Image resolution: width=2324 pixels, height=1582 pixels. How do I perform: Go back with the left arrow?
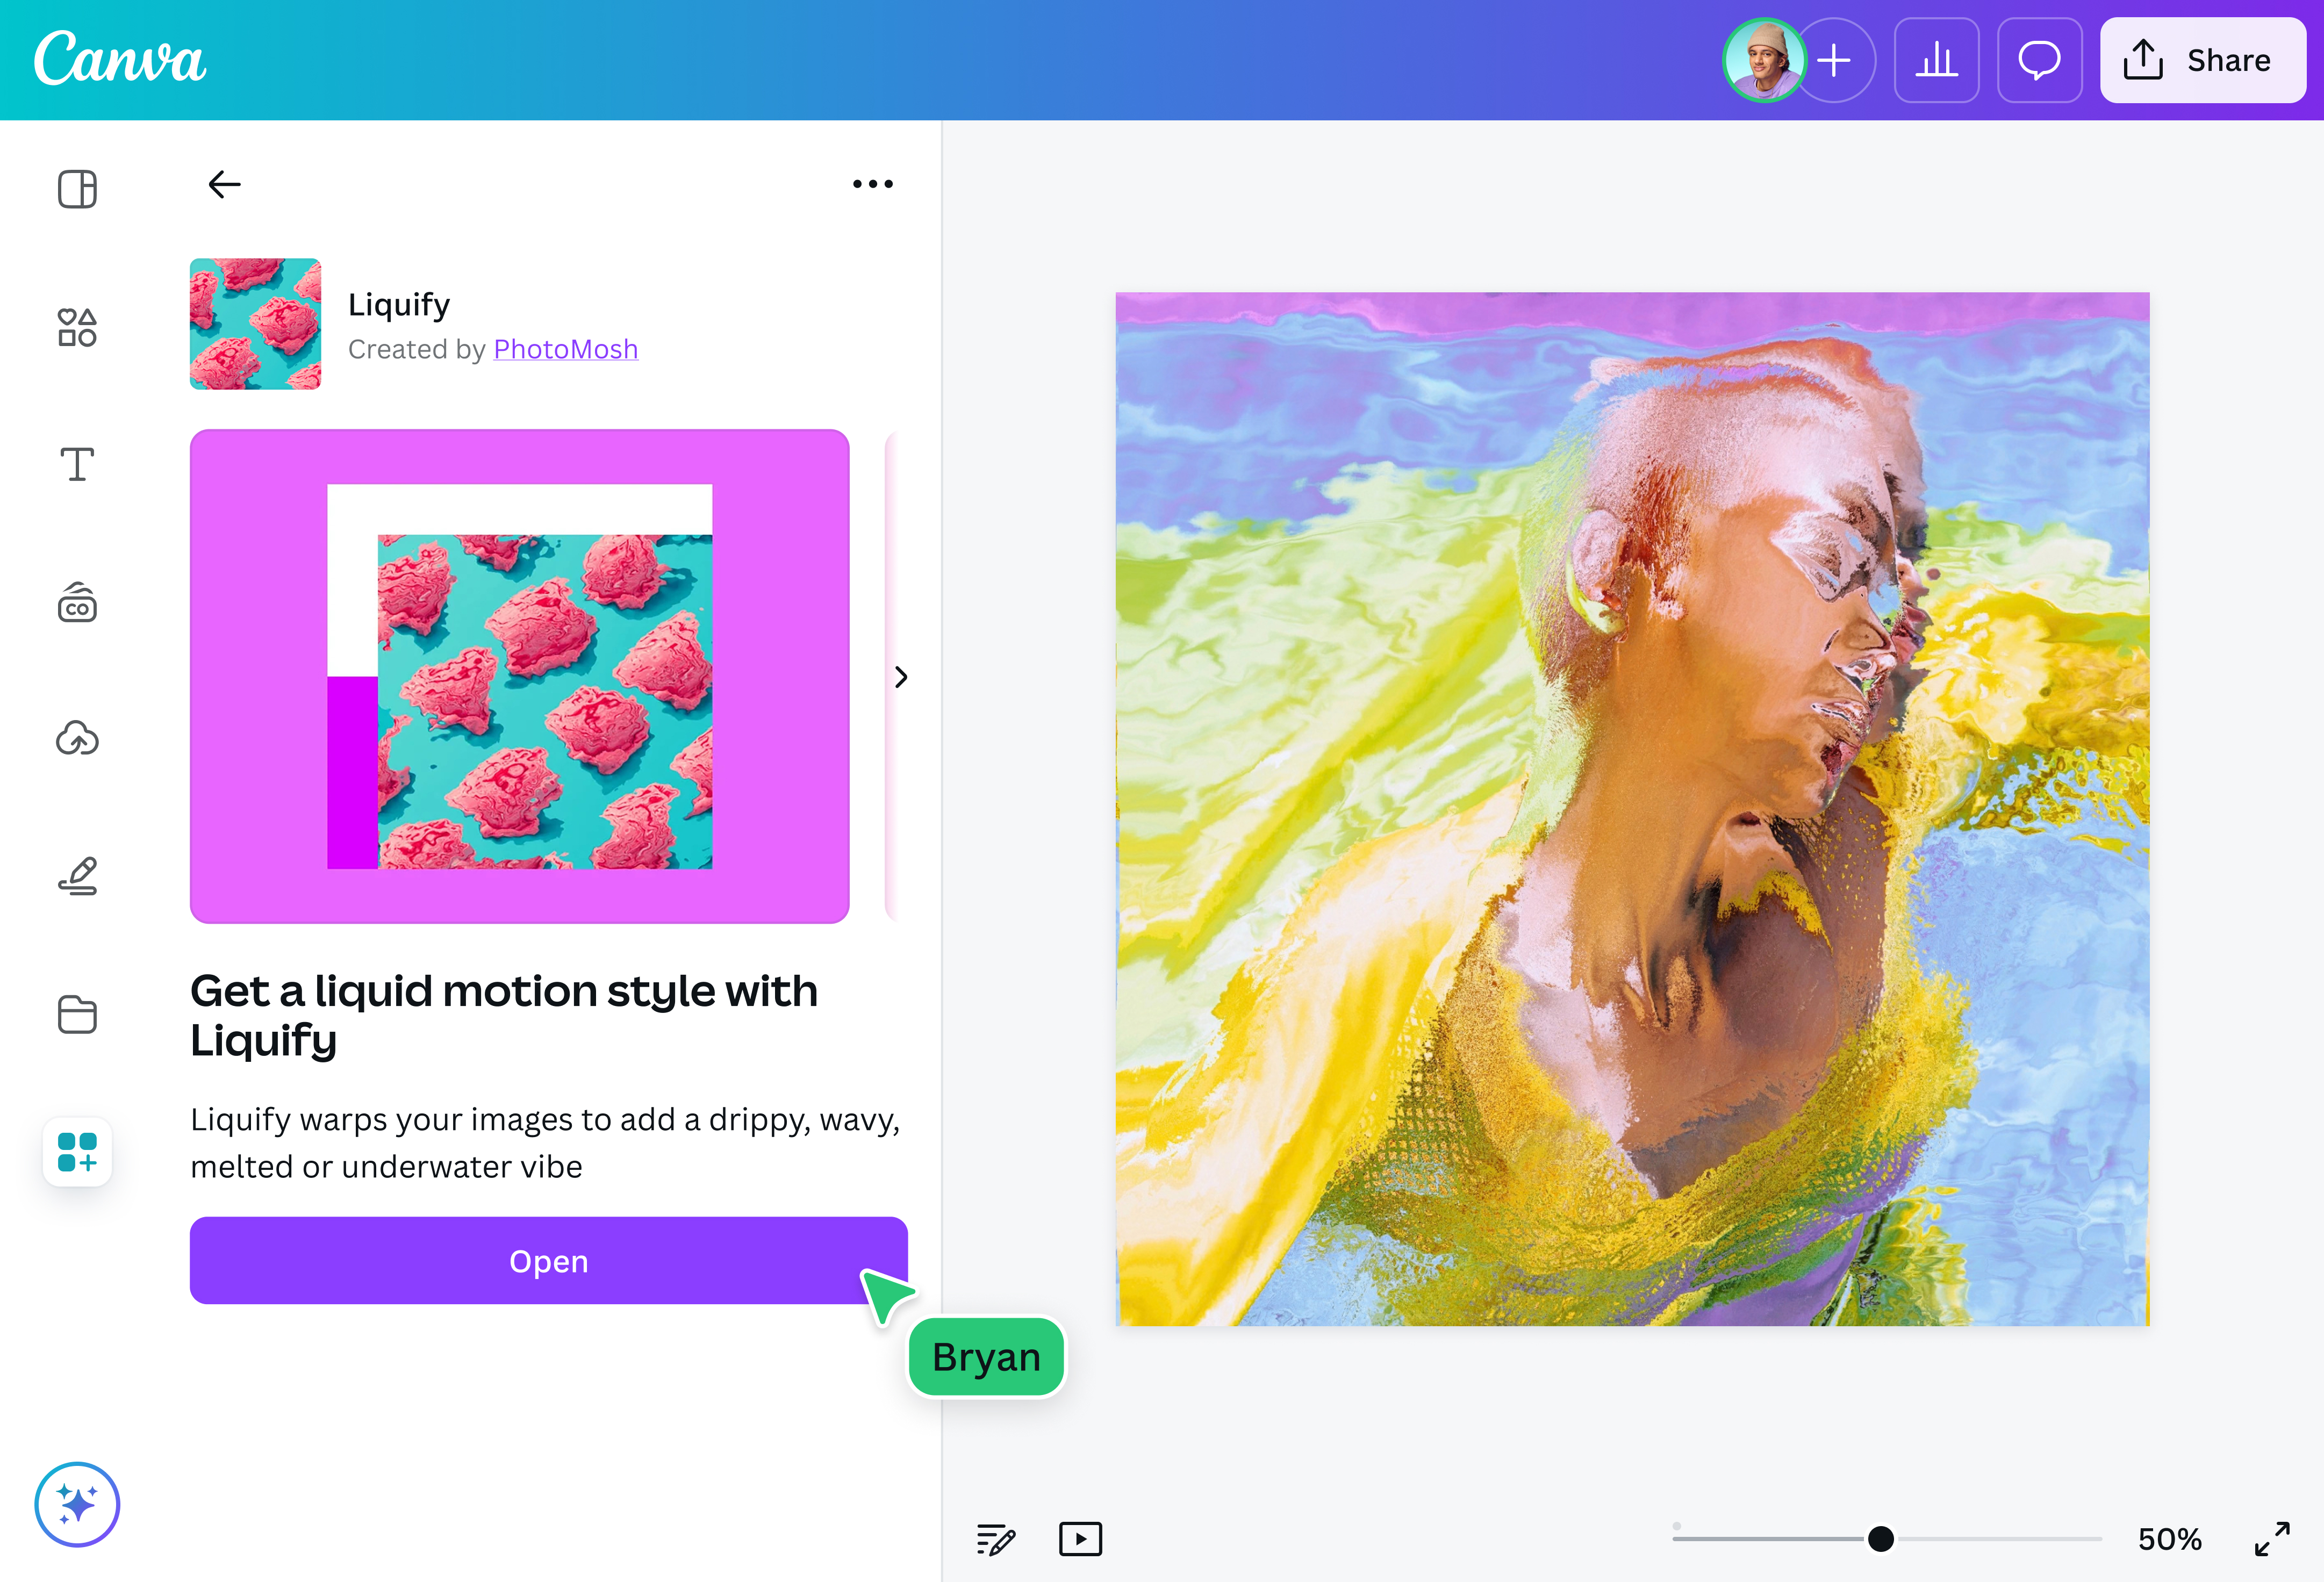coord(224,184)
